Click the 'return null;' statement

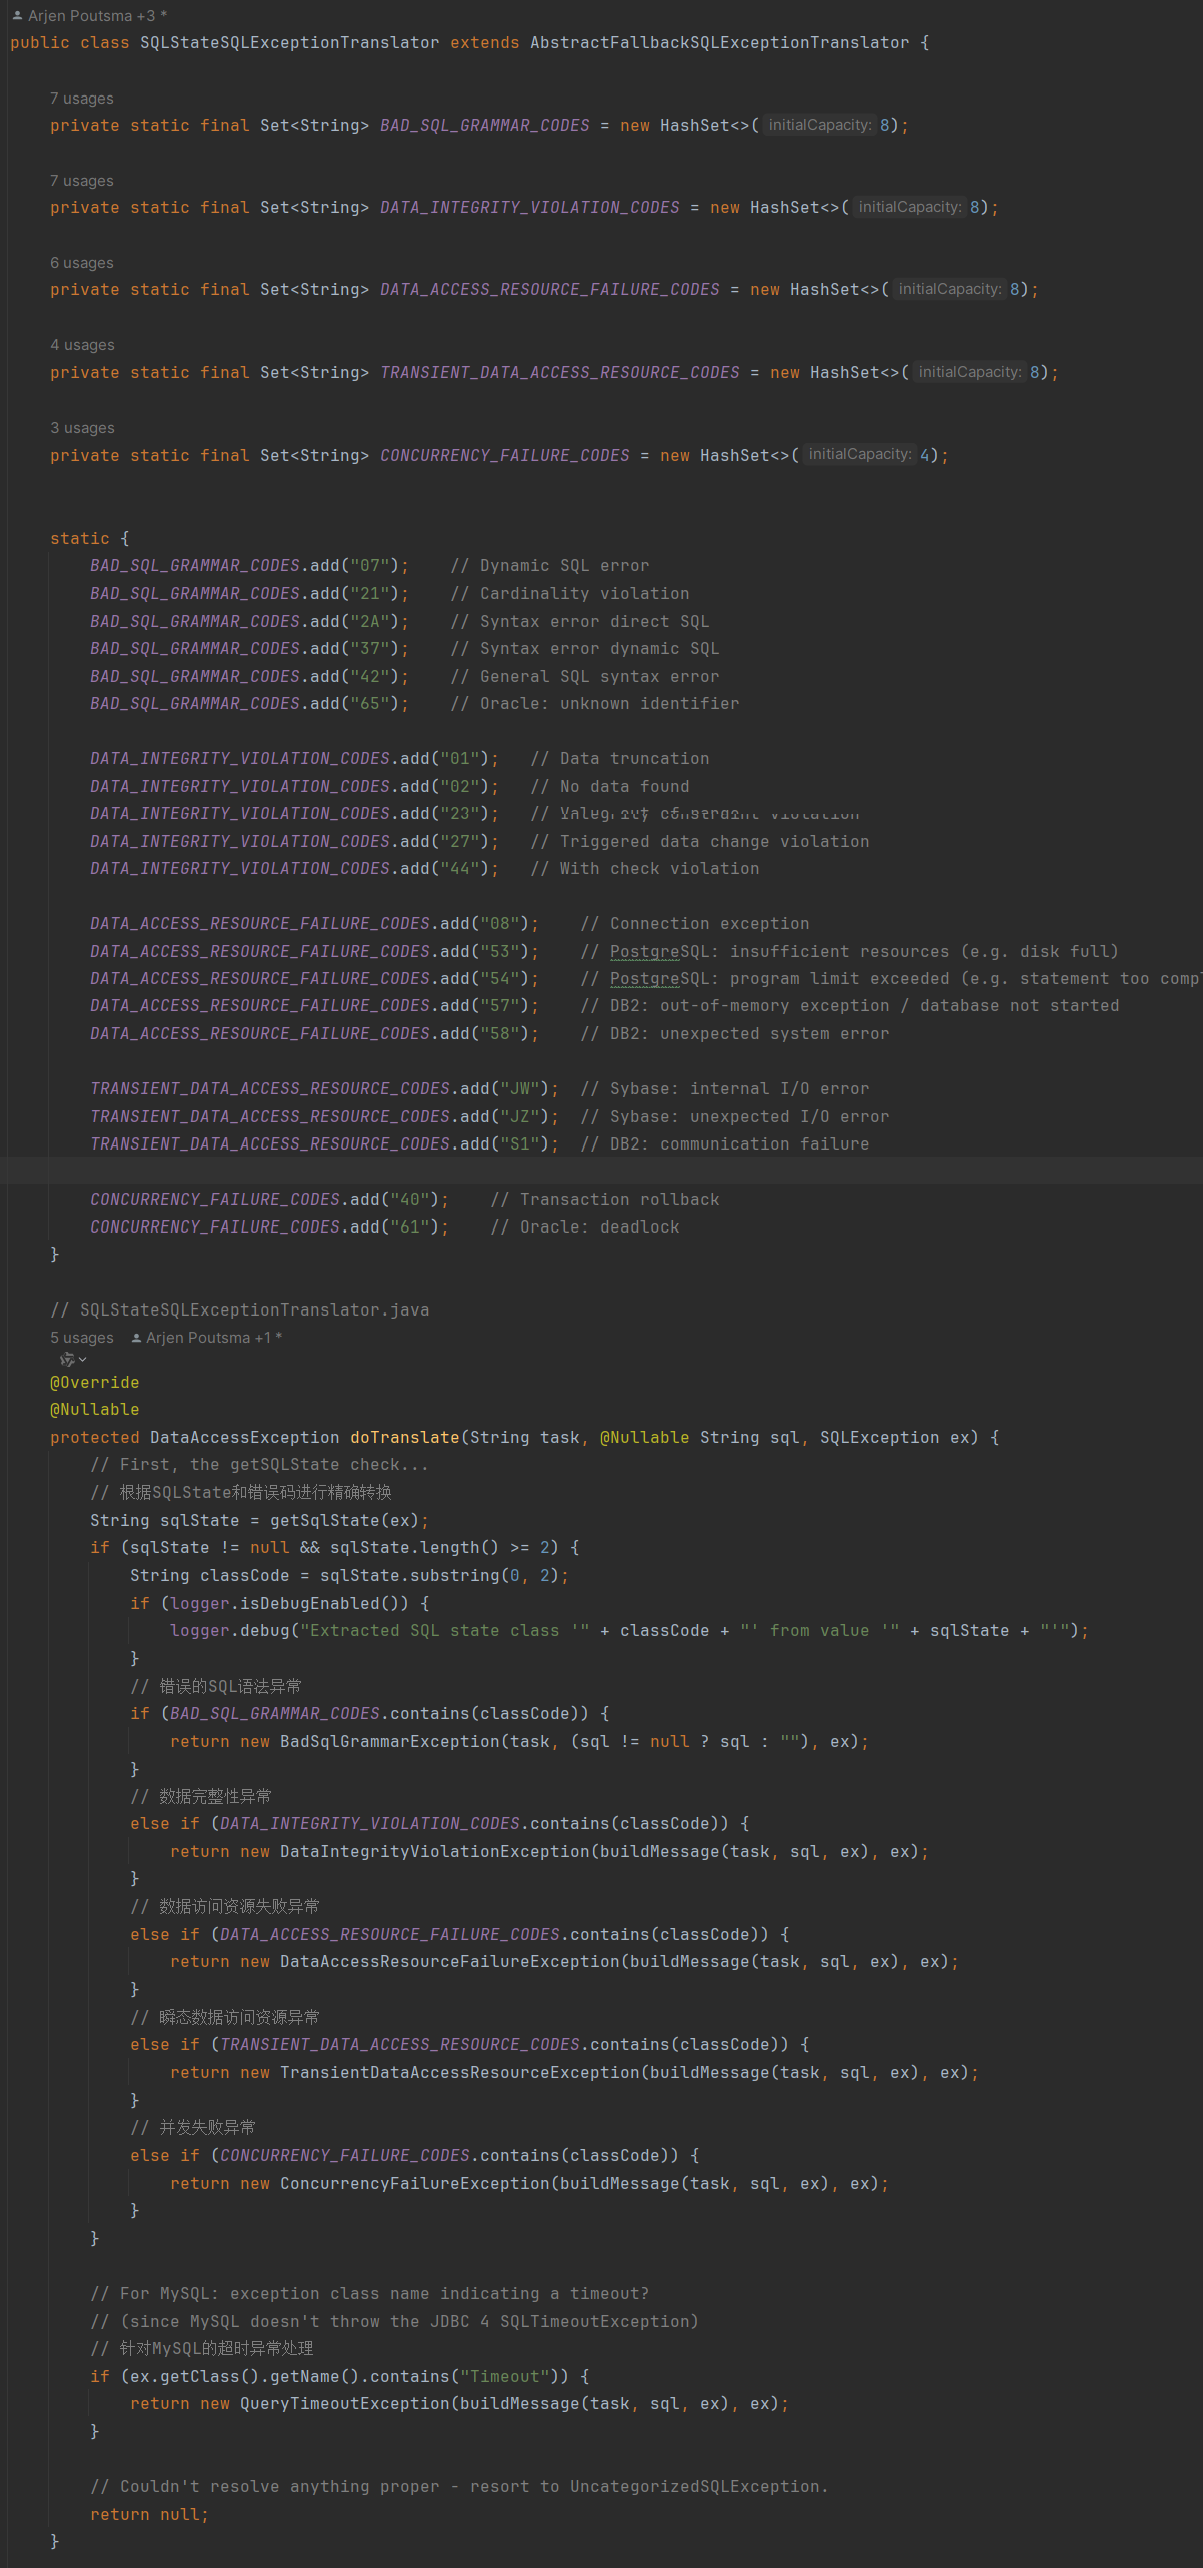tap(149, 2515)
